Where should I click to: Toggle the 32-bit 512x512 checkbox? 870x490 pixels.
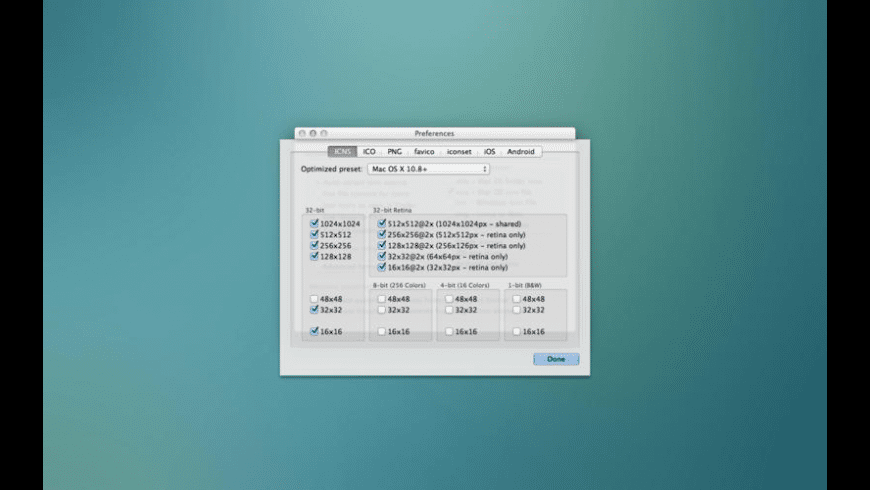click(314, 234)
